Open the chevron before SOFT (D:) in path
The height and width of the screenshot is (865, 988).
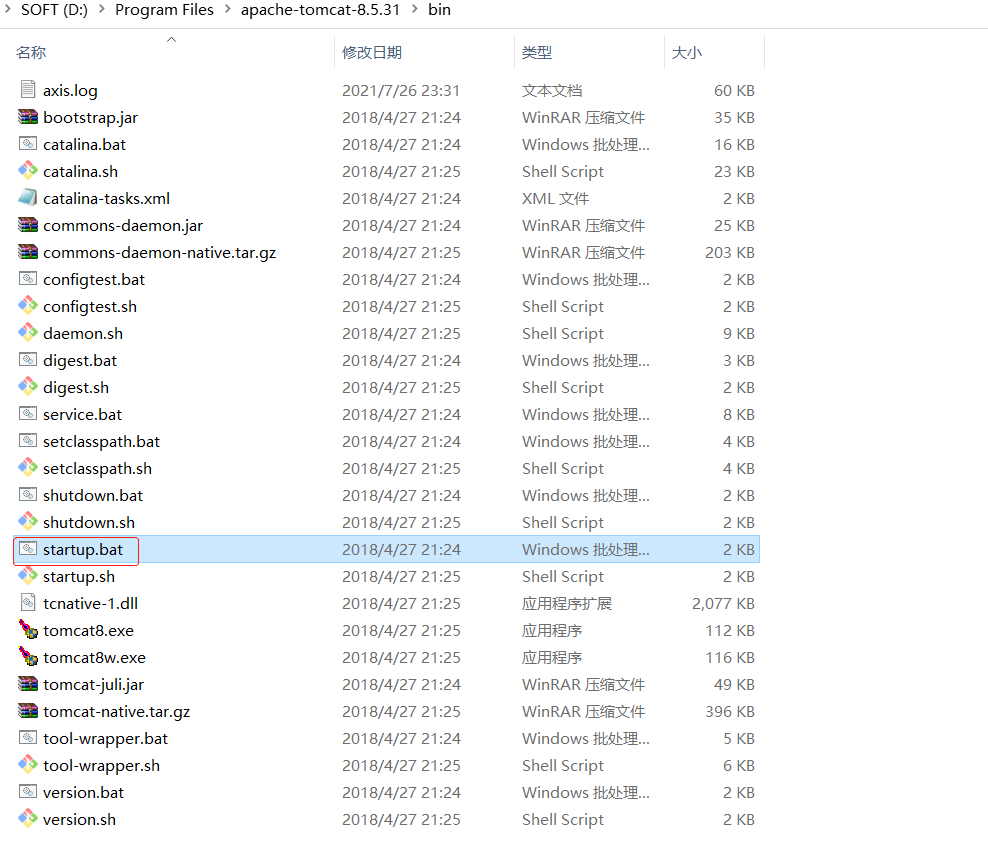click(x=8, y=9)
